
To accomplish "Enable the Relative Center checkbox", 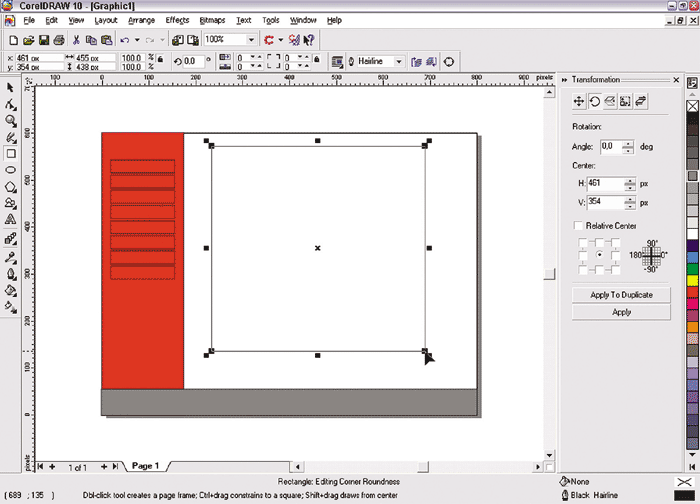I will tap(579, 226).
